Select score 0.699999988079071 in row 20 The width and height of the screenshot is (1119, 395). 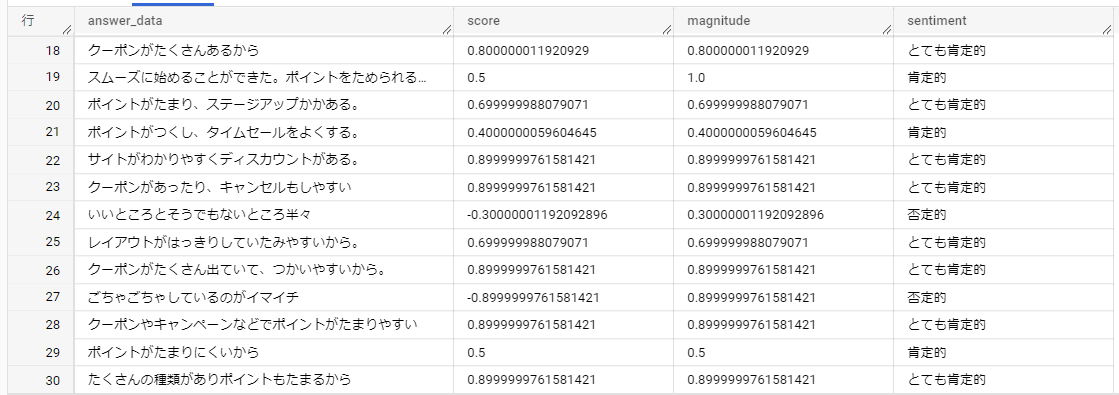[x=527, y=105]
